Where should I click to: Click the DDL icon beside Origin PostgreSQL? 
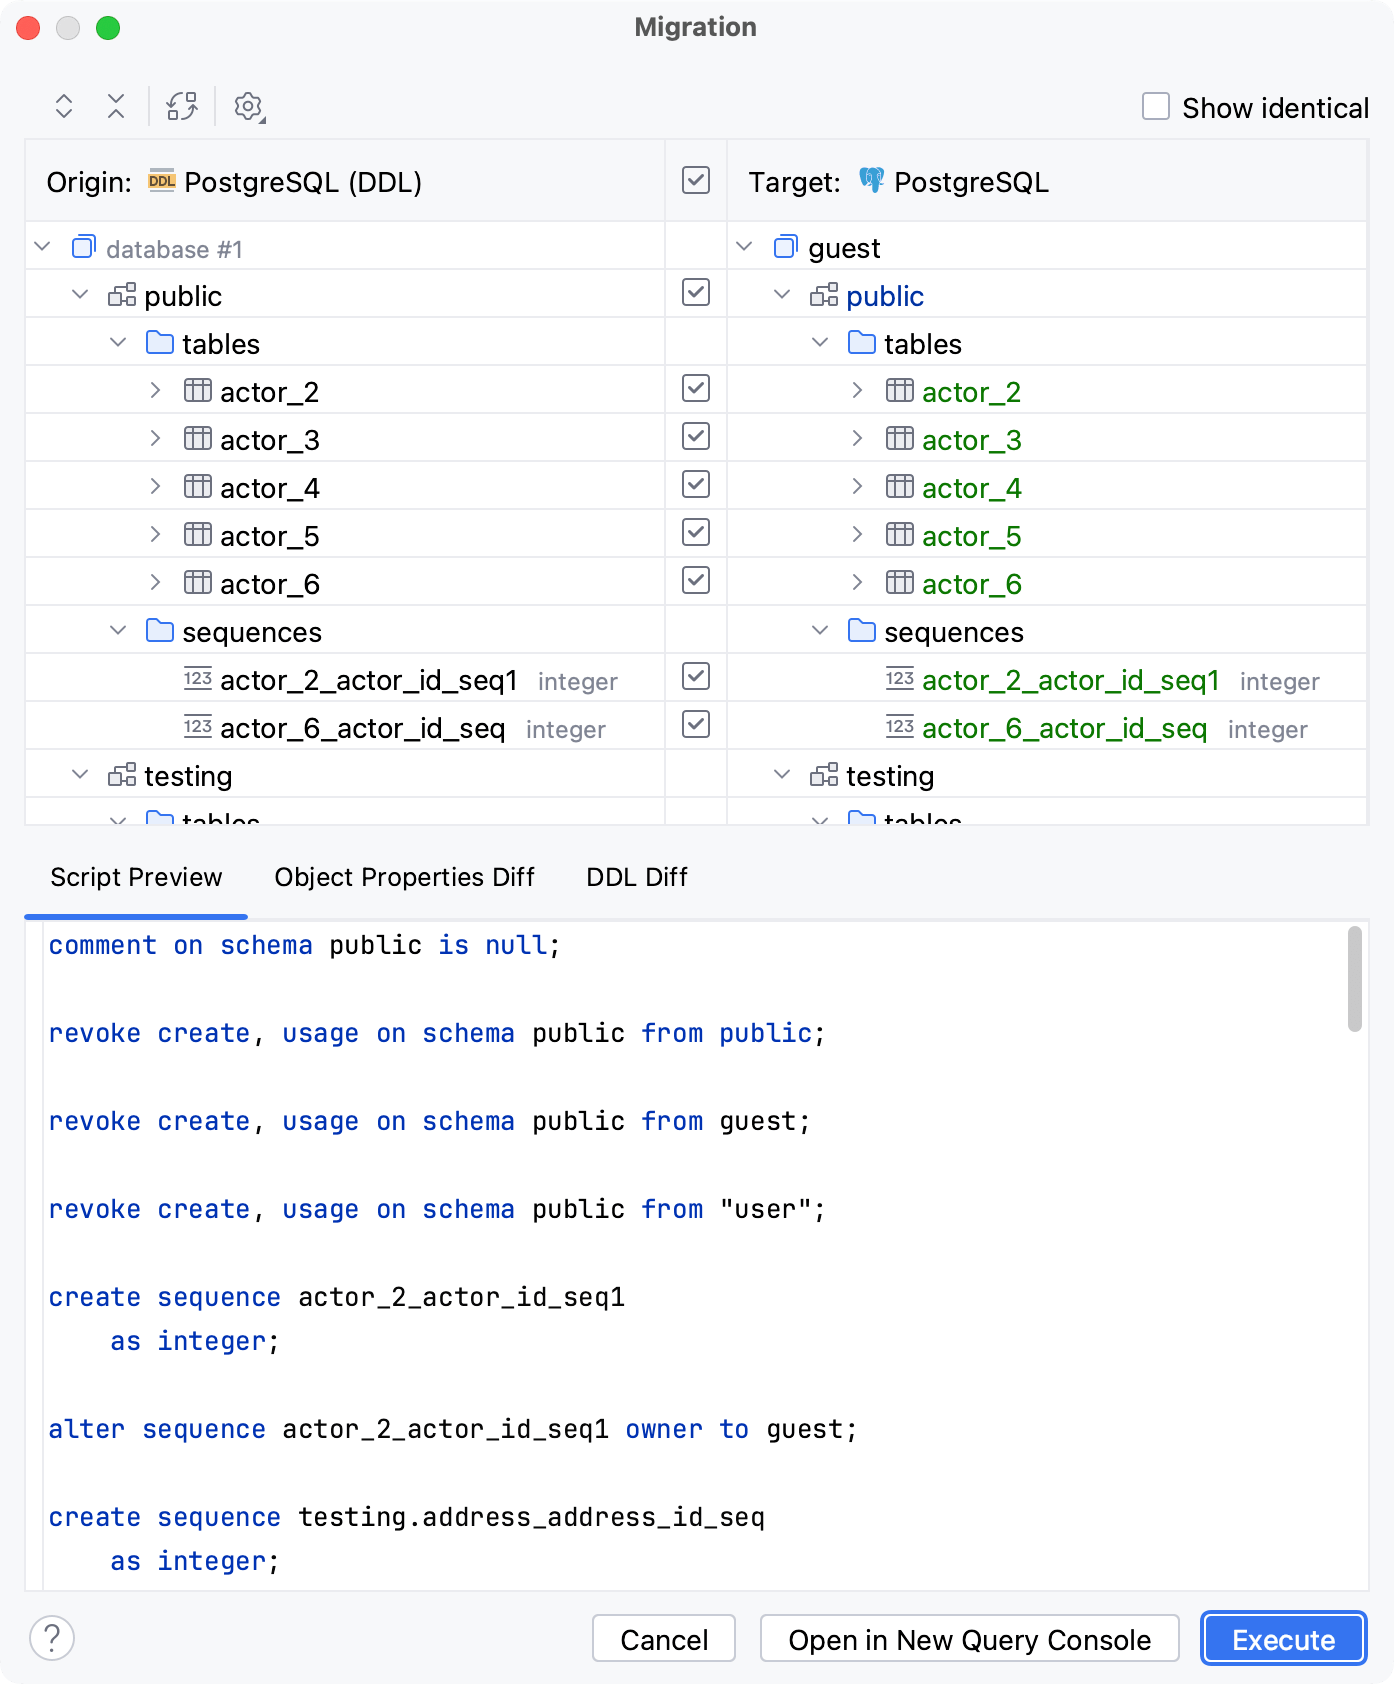161,181
